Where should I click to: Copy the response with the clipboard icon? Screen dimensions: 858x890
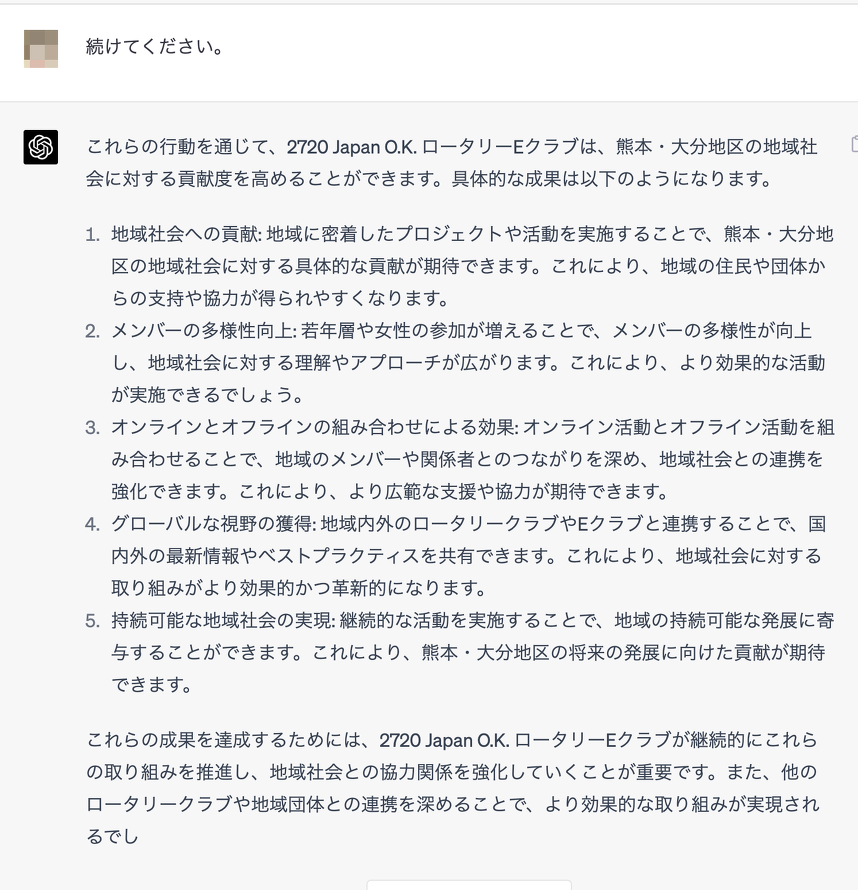tap(854, 144)
